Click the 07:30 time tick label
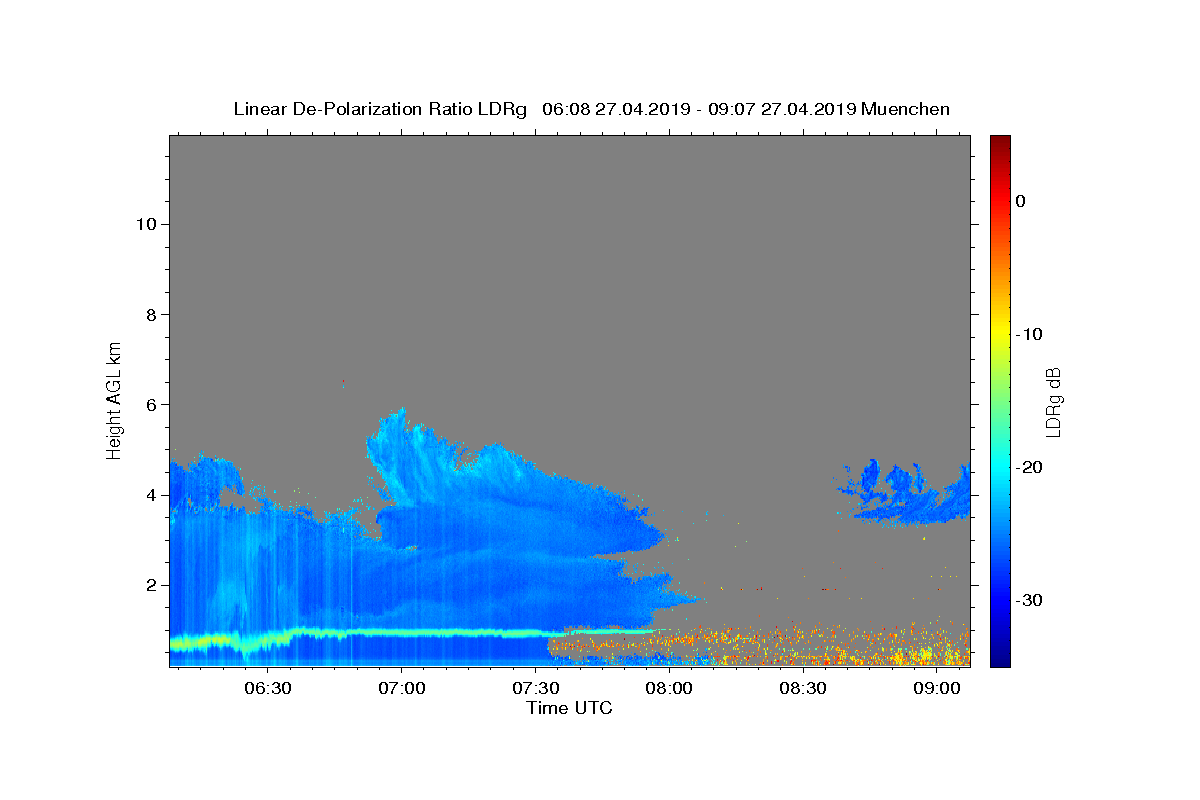 click(535, 688)
